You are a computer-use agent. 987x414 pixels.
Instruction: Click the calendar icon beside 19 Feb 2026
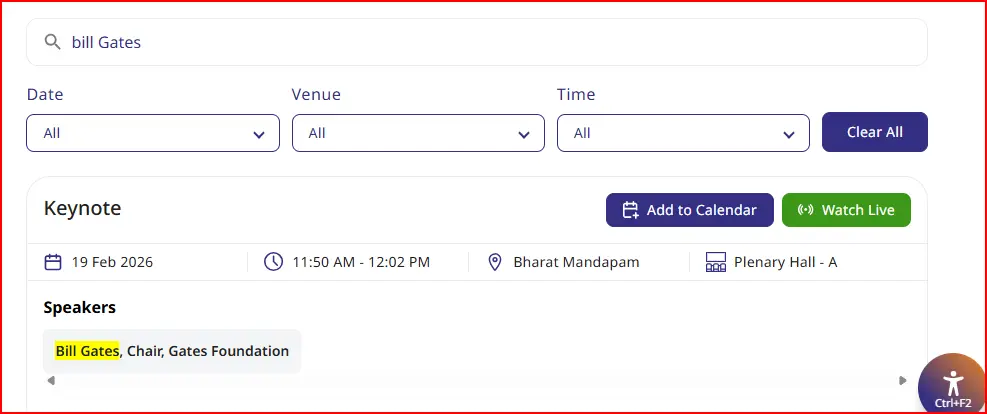pos(54,262)
